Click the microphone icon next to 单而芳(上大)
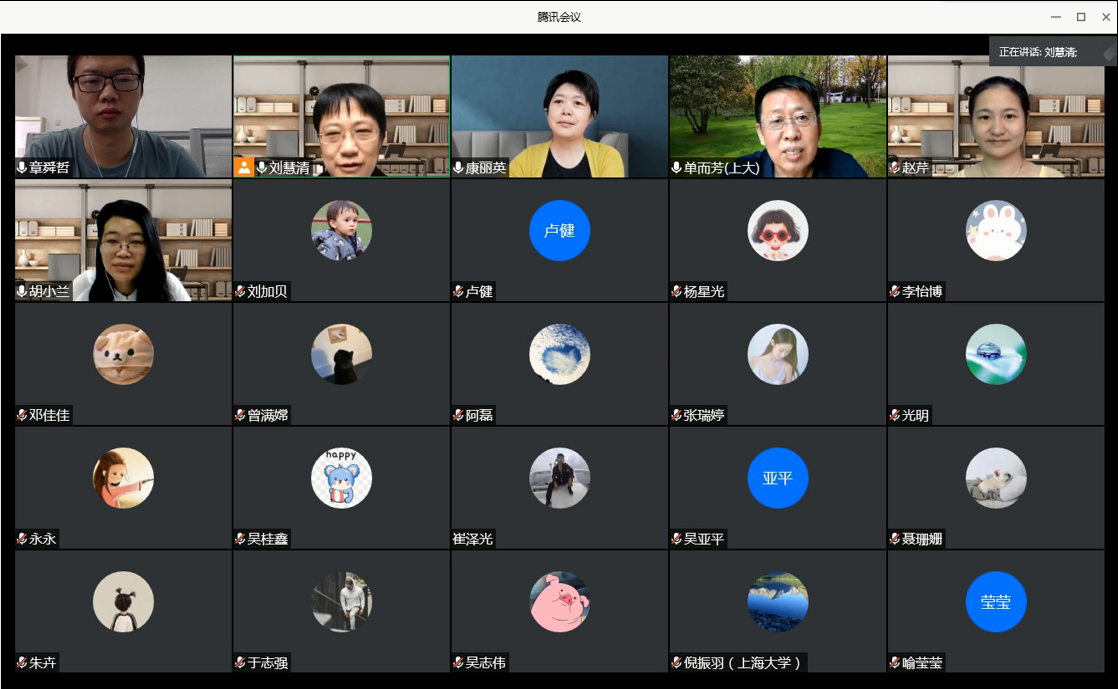Viewport: 1118px width, 689px height. point(677,168)
